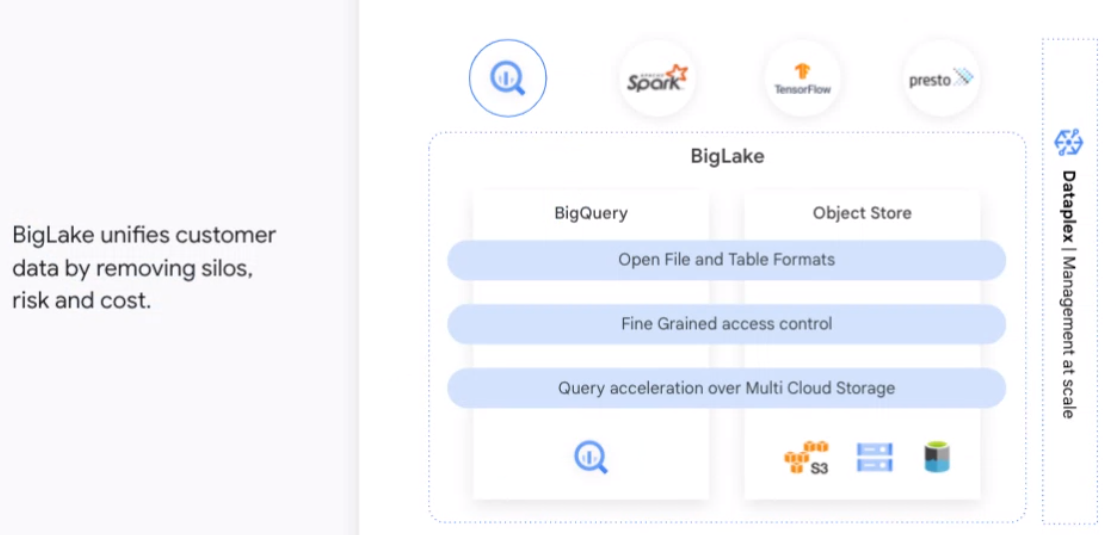Click the 'risk and cost.' text line
The width and height of the screenshot is (1118, 535).
point(82,300)
